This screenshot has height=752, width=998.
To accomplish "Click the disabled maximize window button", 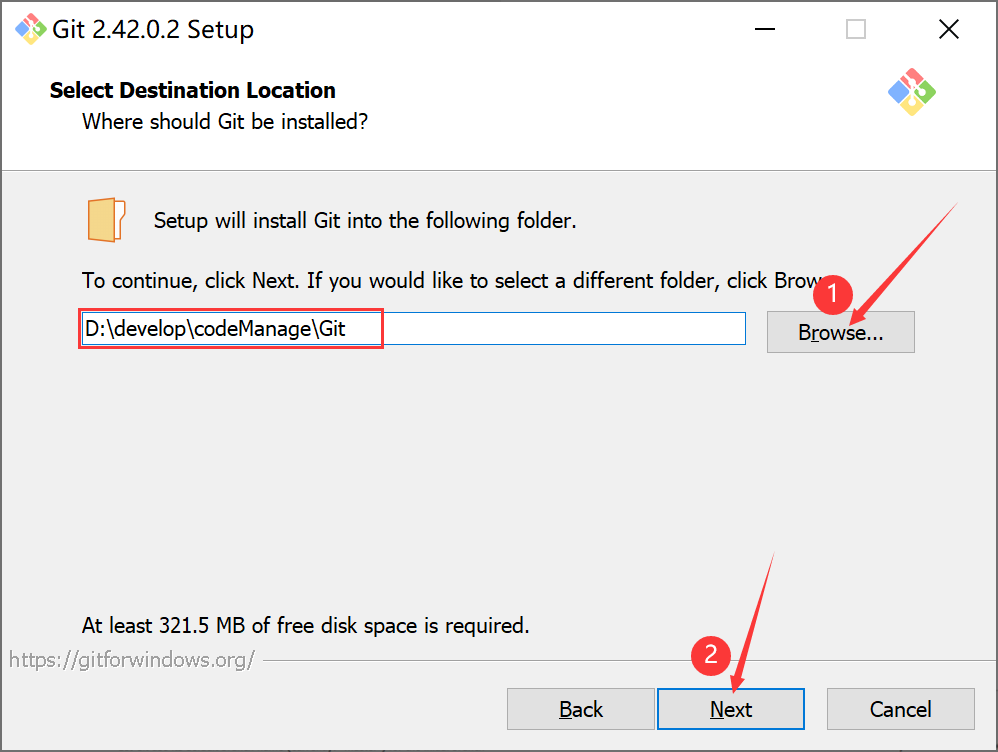I will 855,29.
